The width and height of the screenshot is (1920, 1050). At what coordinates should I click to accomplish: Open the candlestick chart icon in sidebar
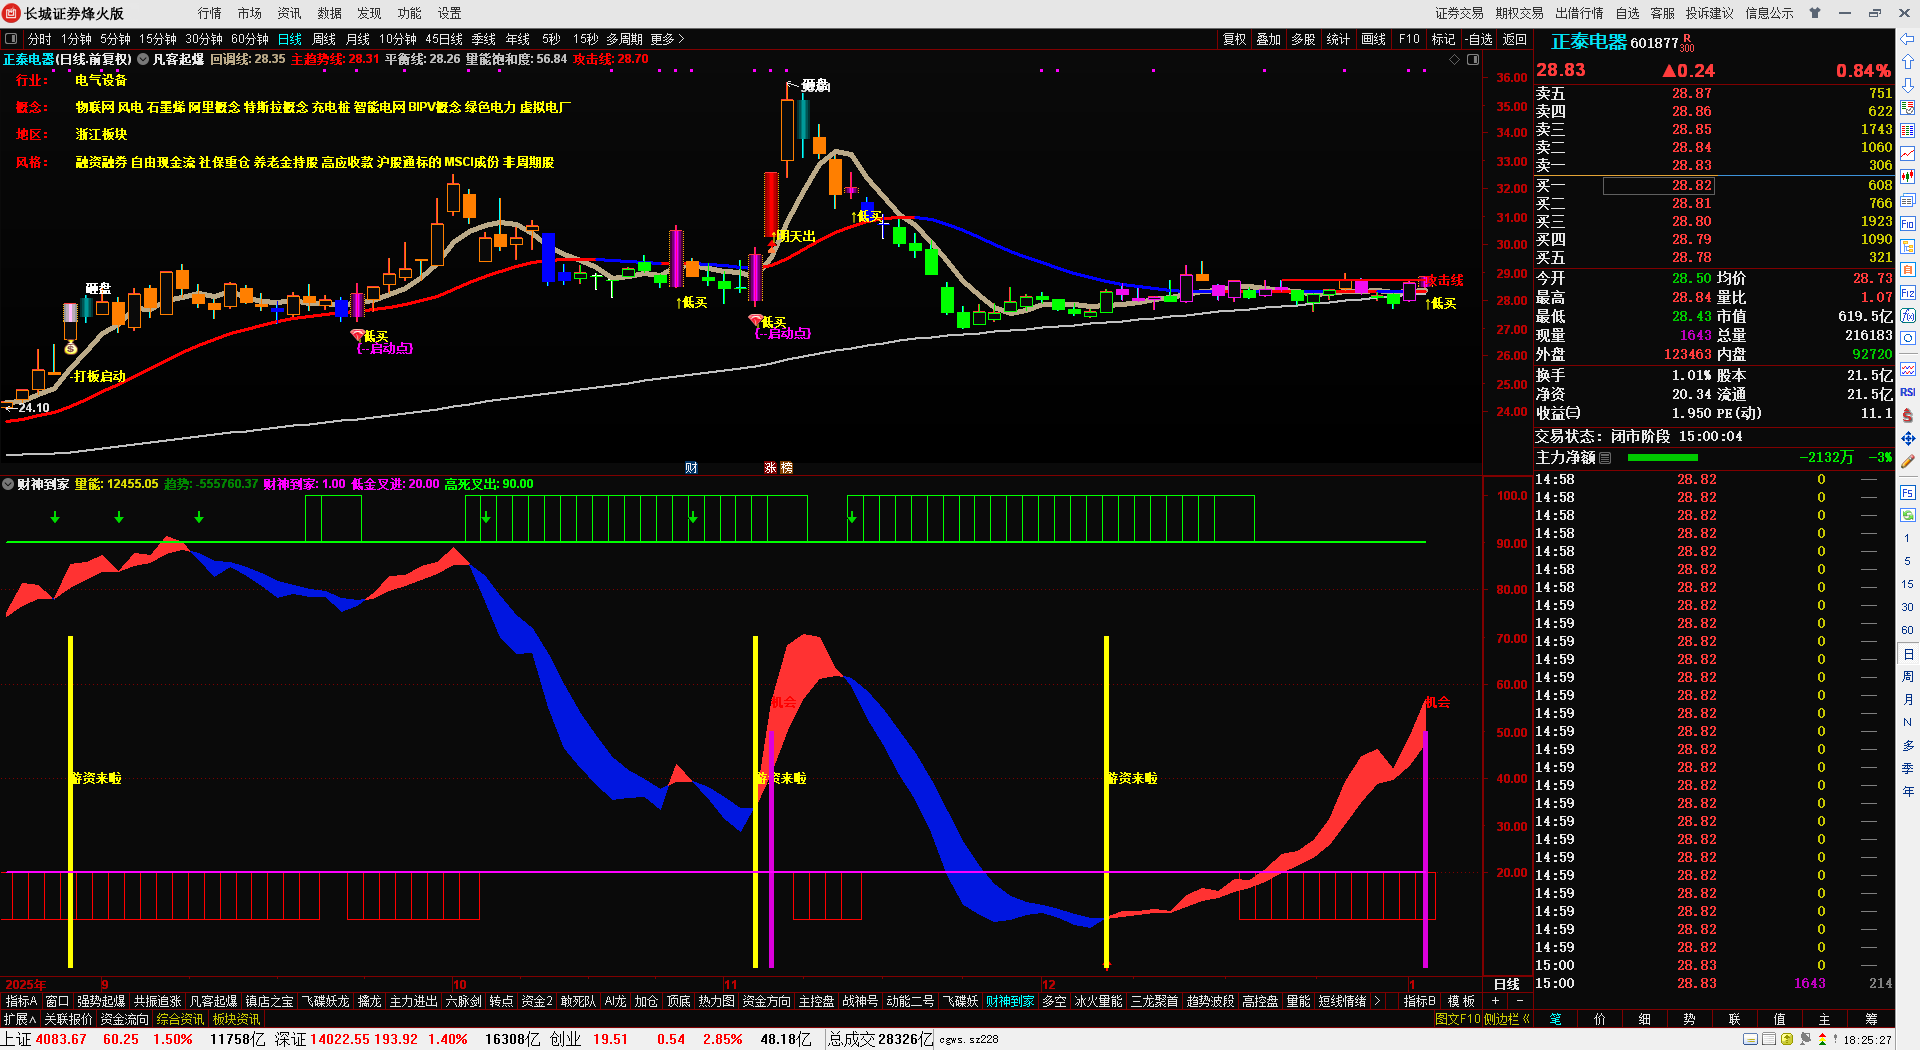click(1907, 177)
